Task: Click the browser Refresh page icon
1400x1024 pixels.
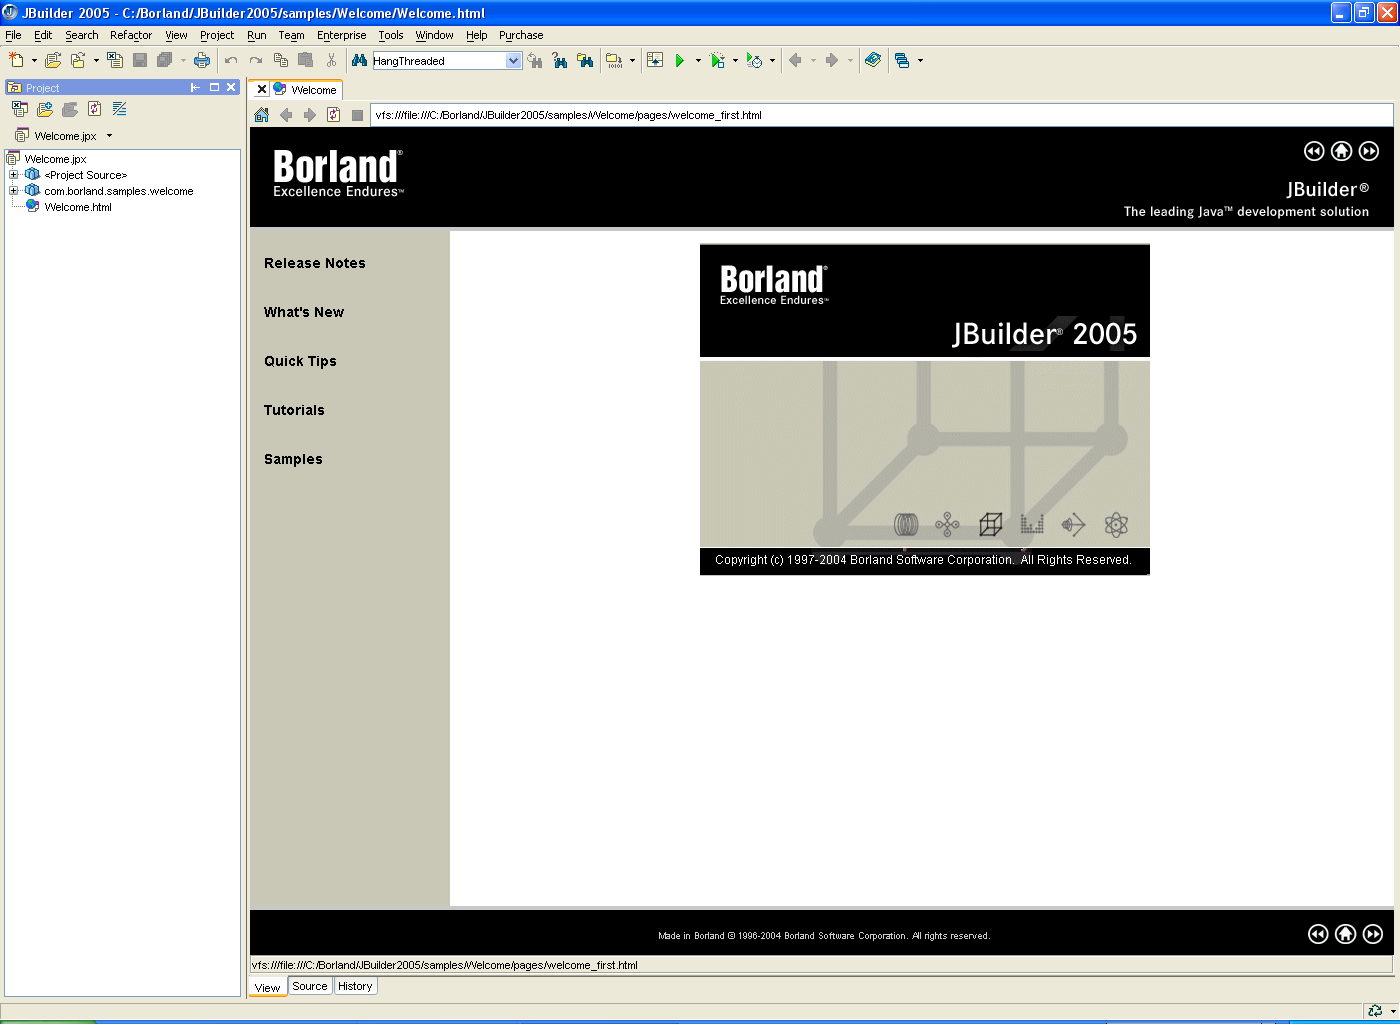Action: point(333,115)
